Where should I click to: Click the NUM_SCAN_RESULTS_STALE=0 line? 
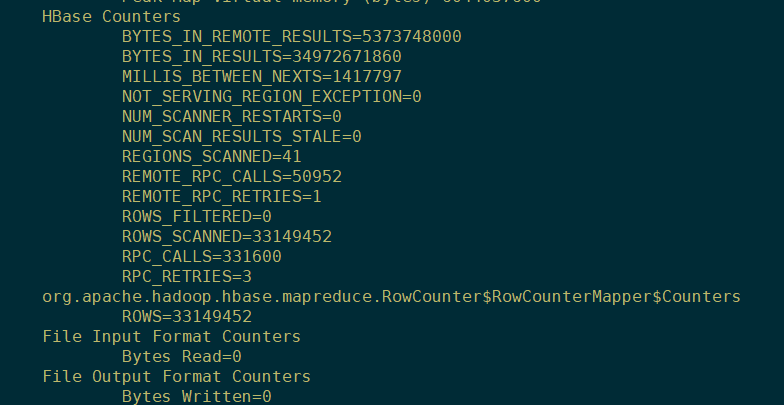point(241,136)
